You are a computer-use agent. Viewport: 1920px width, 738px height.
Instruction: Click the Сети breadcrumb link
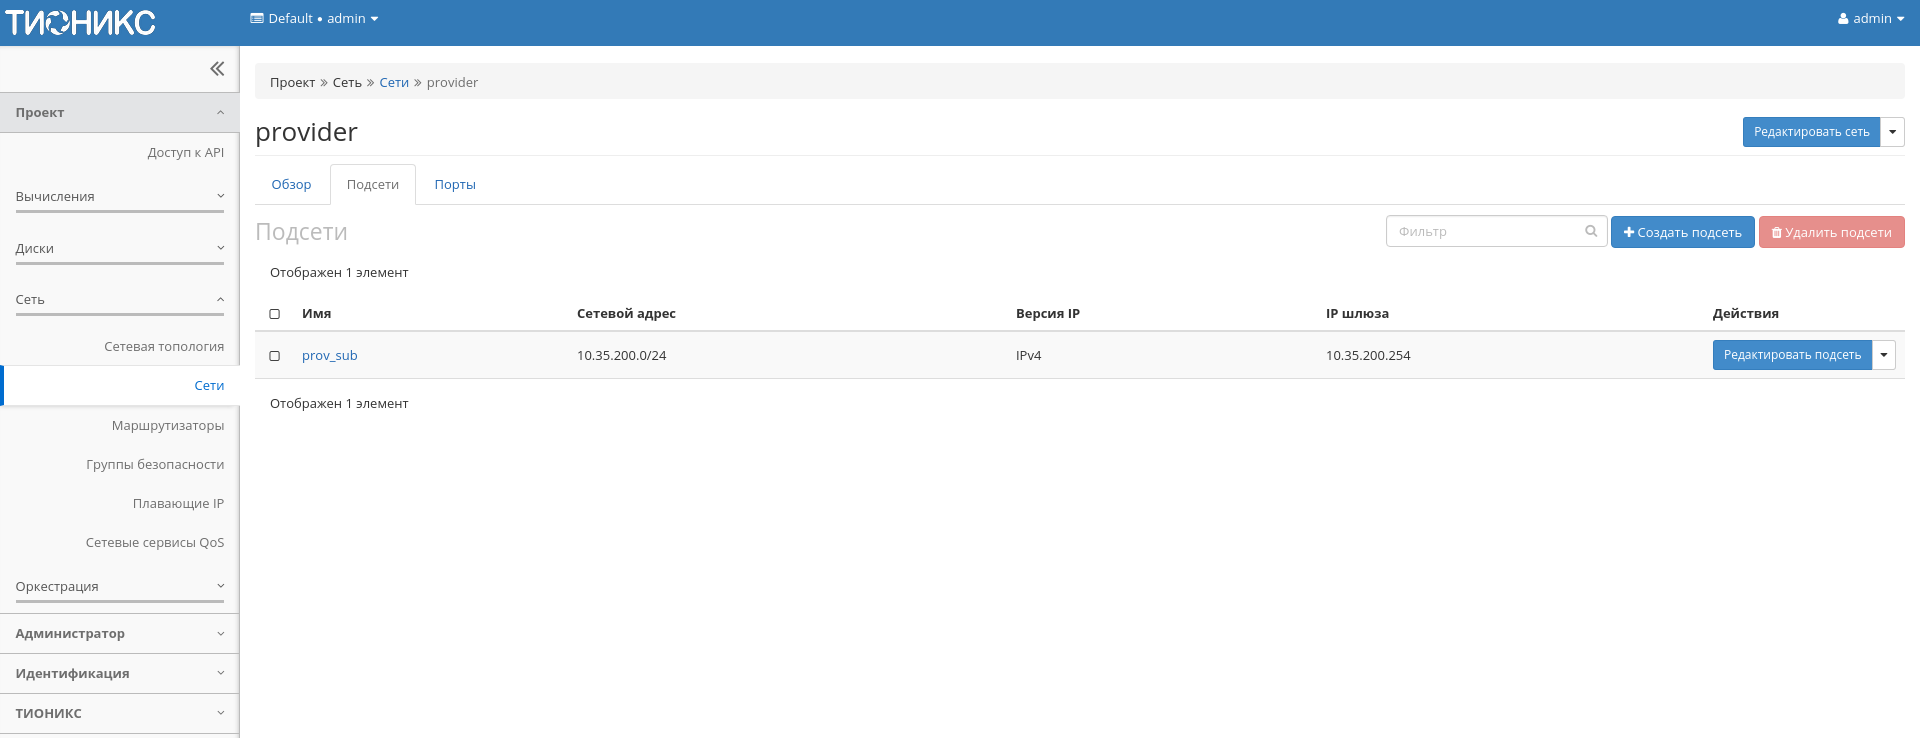click(x=394, y=83)
